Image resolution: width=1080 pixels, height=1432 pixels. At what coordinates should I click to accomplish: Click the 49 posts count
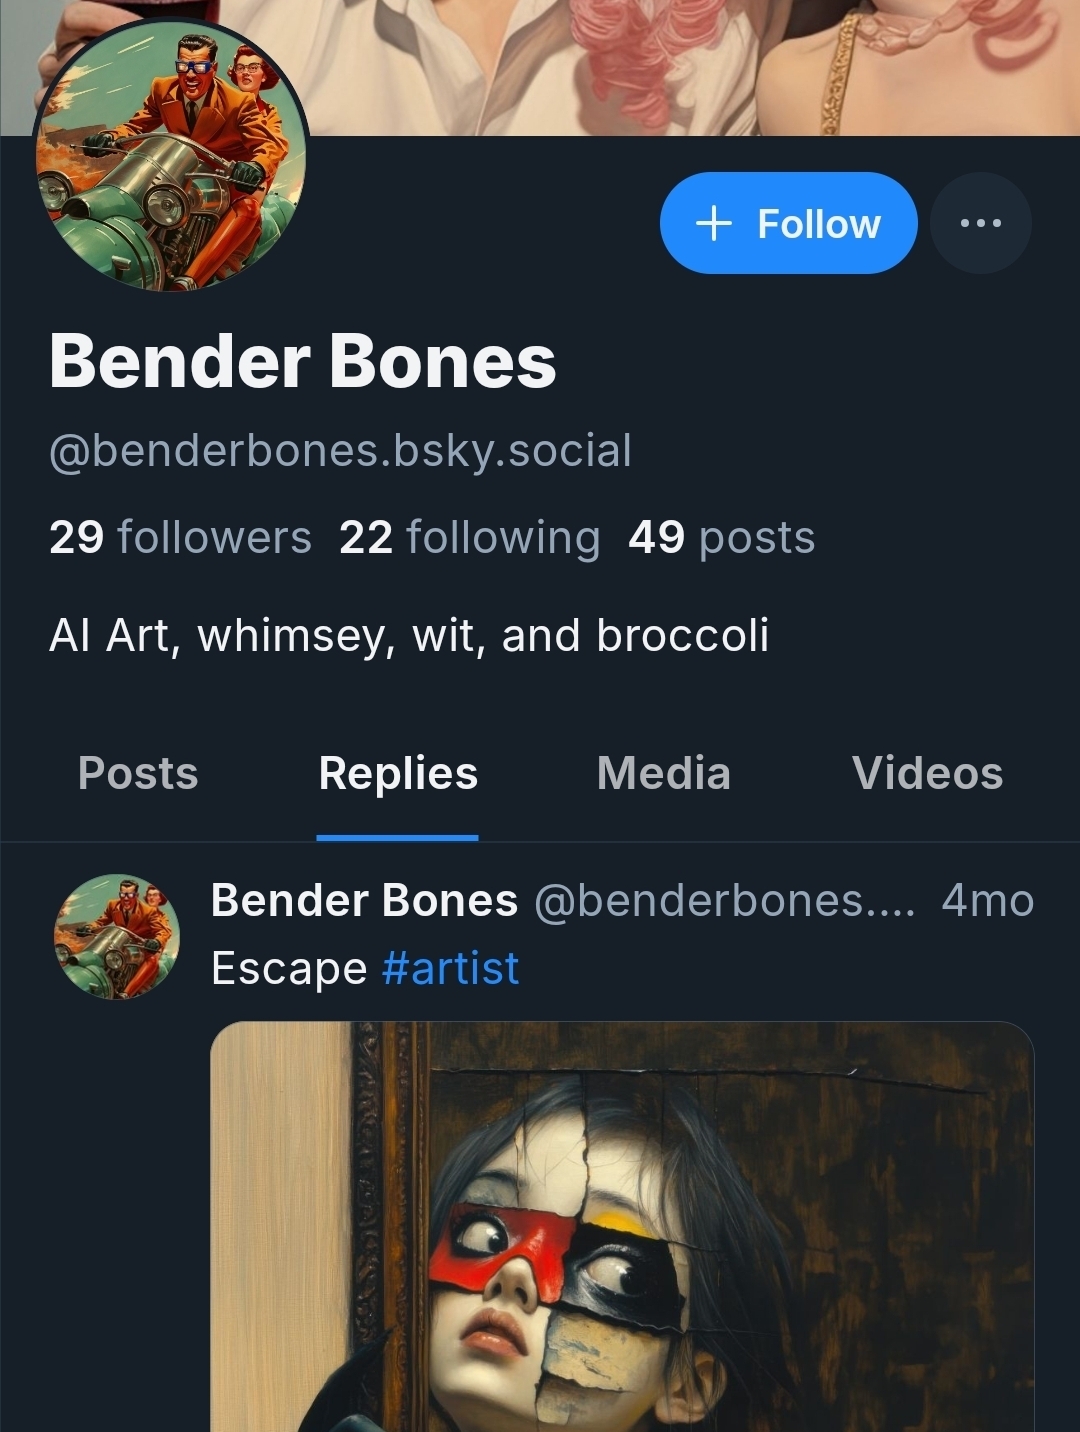(x=721, y=537)
